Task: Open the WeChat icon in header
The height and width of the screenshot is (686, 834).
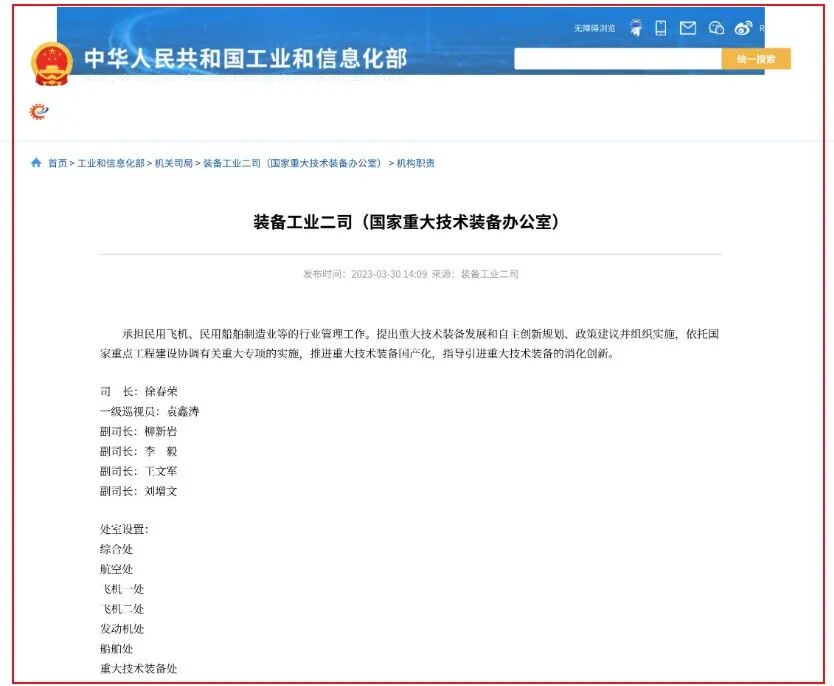Action: (x=716, y=28)
